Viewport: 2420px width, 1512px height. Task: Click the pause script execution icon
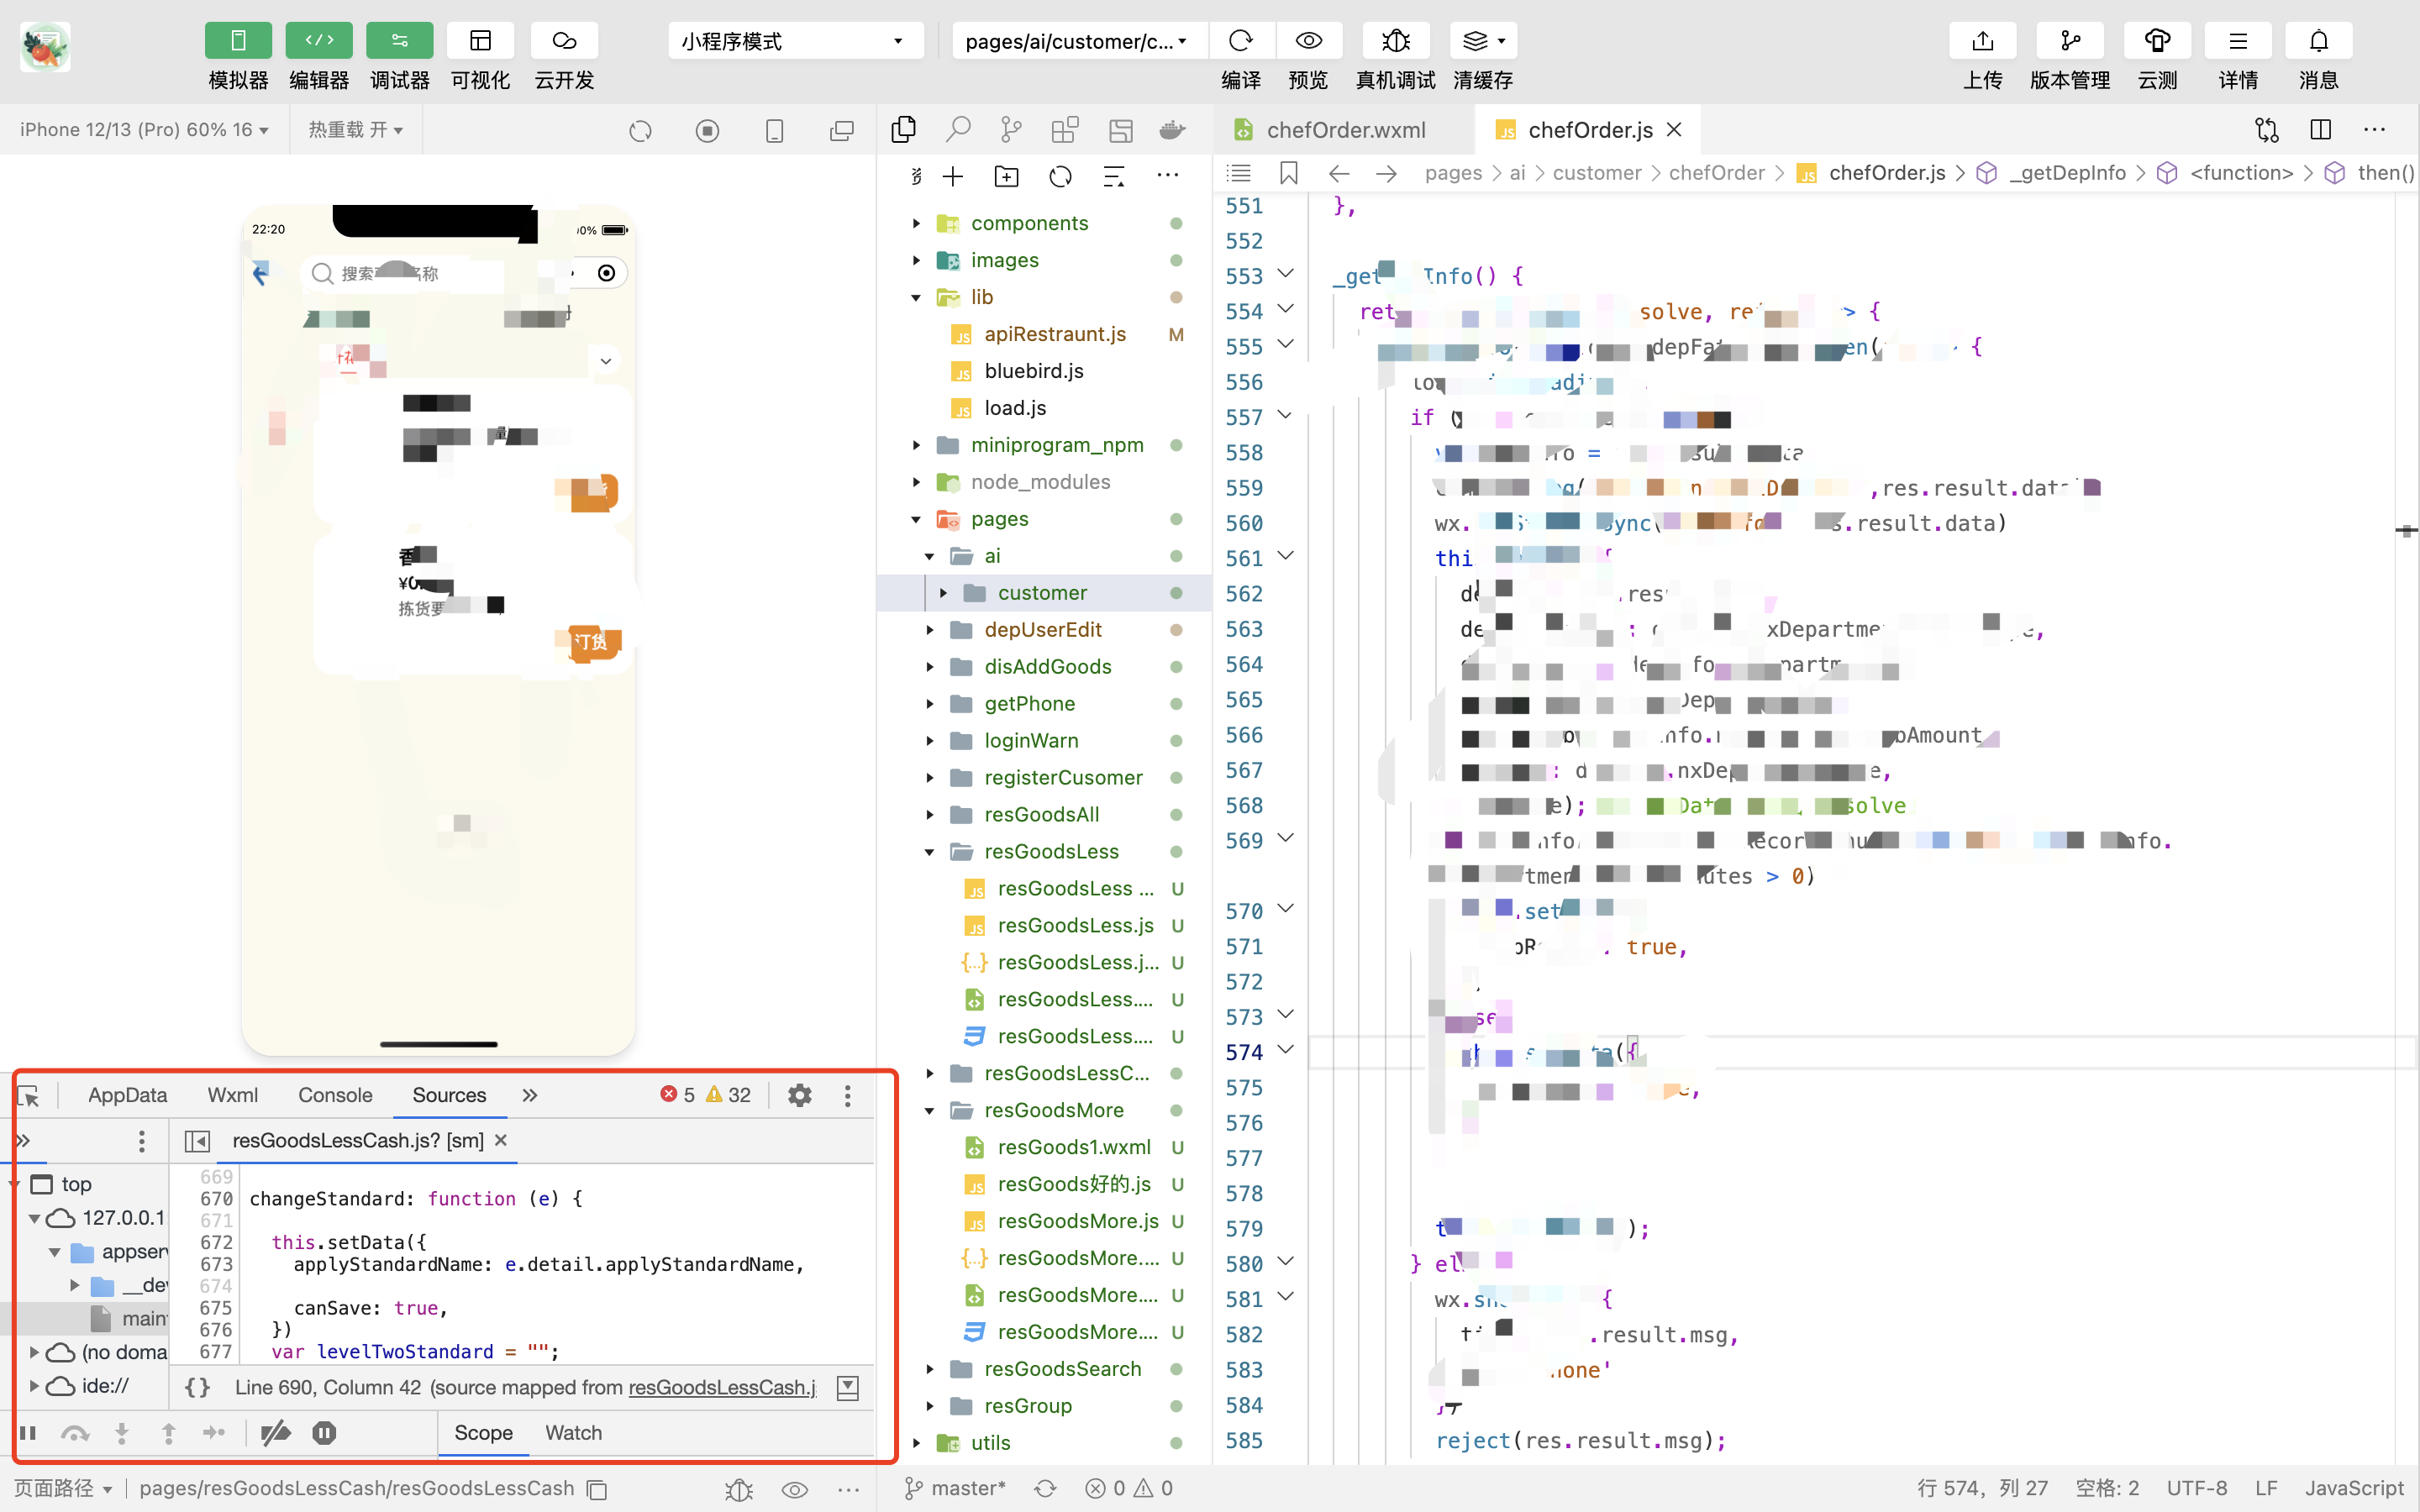pos(28,1433)
